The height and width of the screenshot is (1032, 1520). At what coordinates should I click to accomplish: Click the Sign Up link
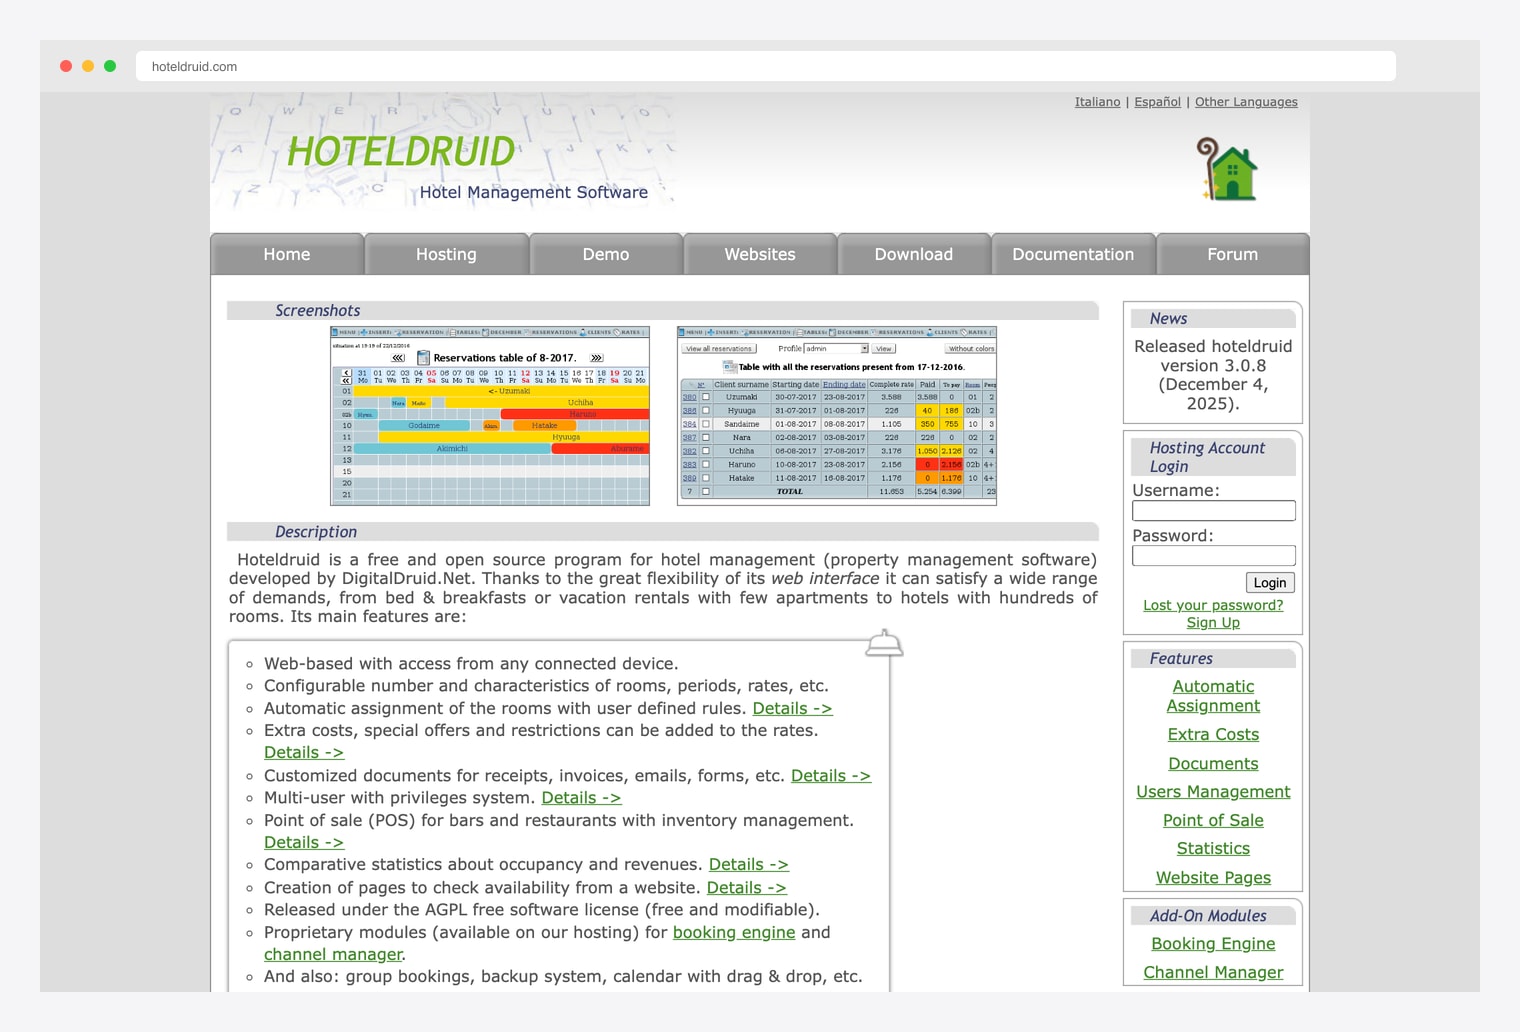point(1213,622)
